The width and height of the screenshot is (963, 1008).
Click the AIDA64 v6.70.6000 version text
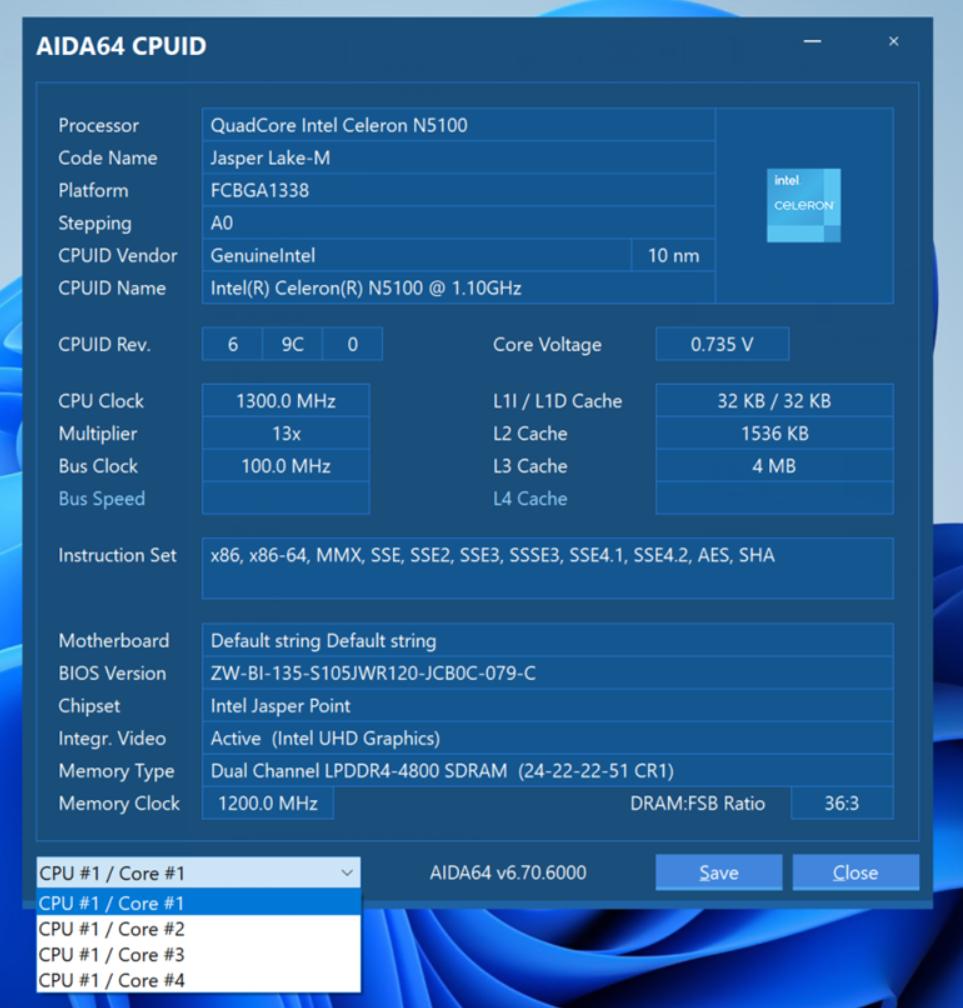[x=508, y=872]
